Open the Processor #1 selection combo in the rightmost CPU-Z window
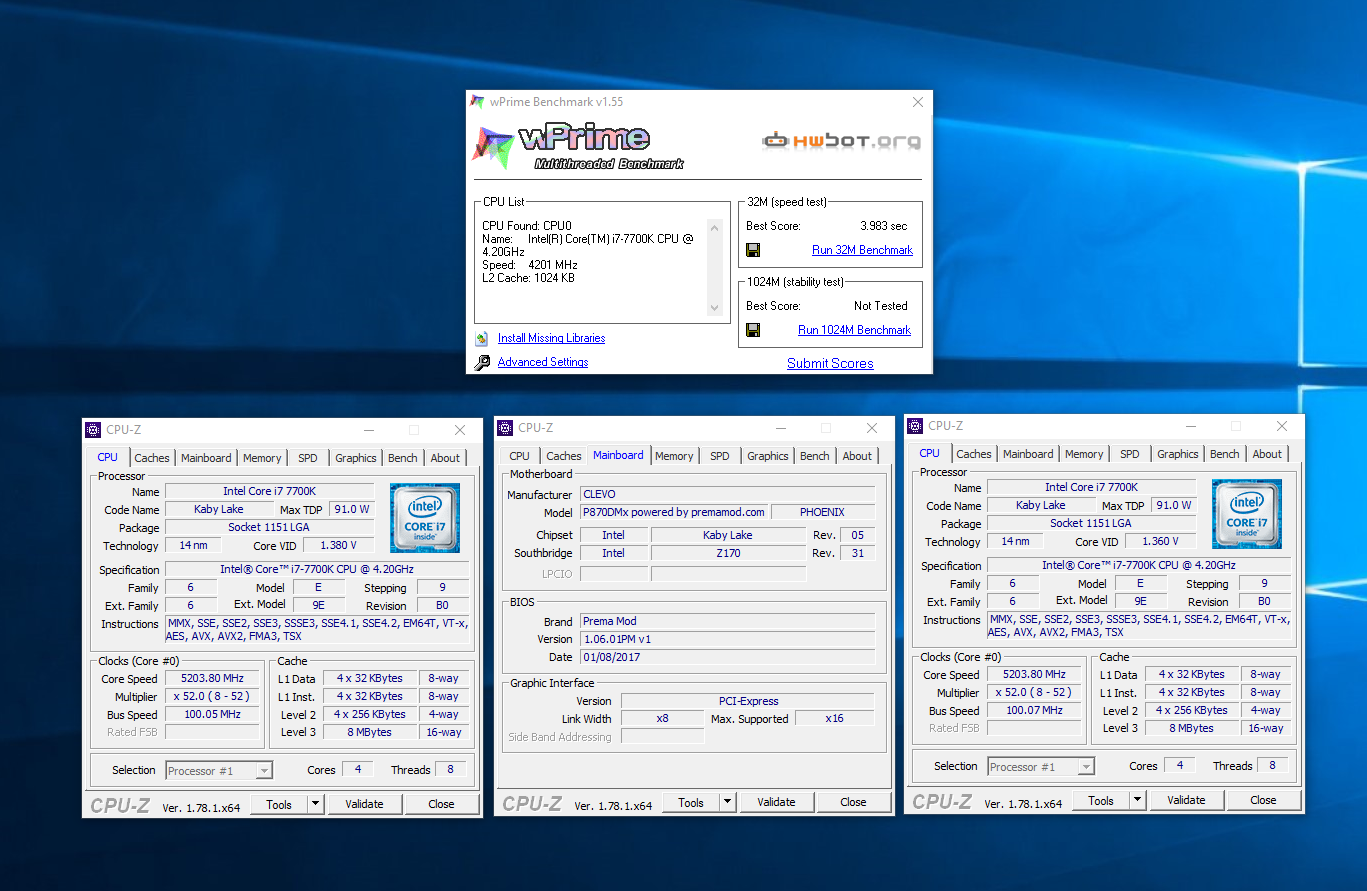Image resolution: width=1367 pixels, height=891 pixels. click(x=1041, y=767)
